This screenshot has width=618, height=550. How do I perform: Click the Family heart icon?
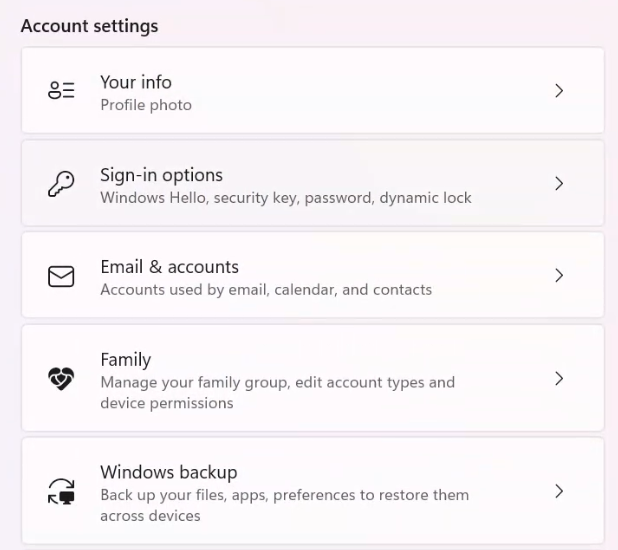point(61,378)
